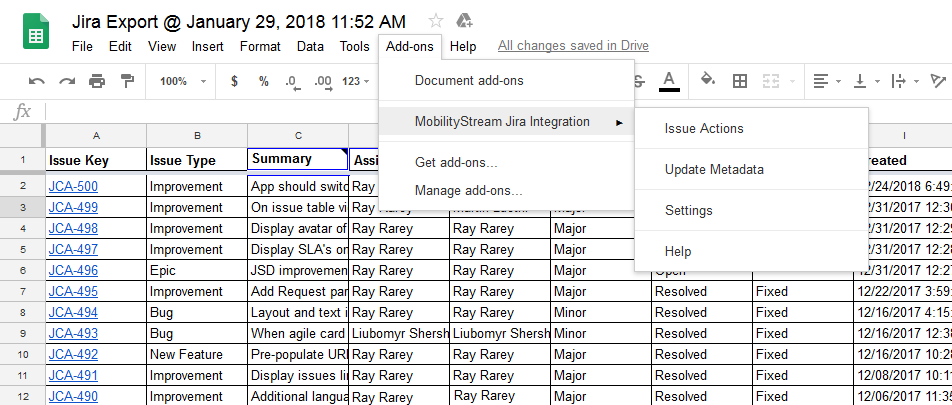Viewport: 952px width, 405px height.
Task: Print the spreadsheet using printer icon
Action: [x=97, y=81]
